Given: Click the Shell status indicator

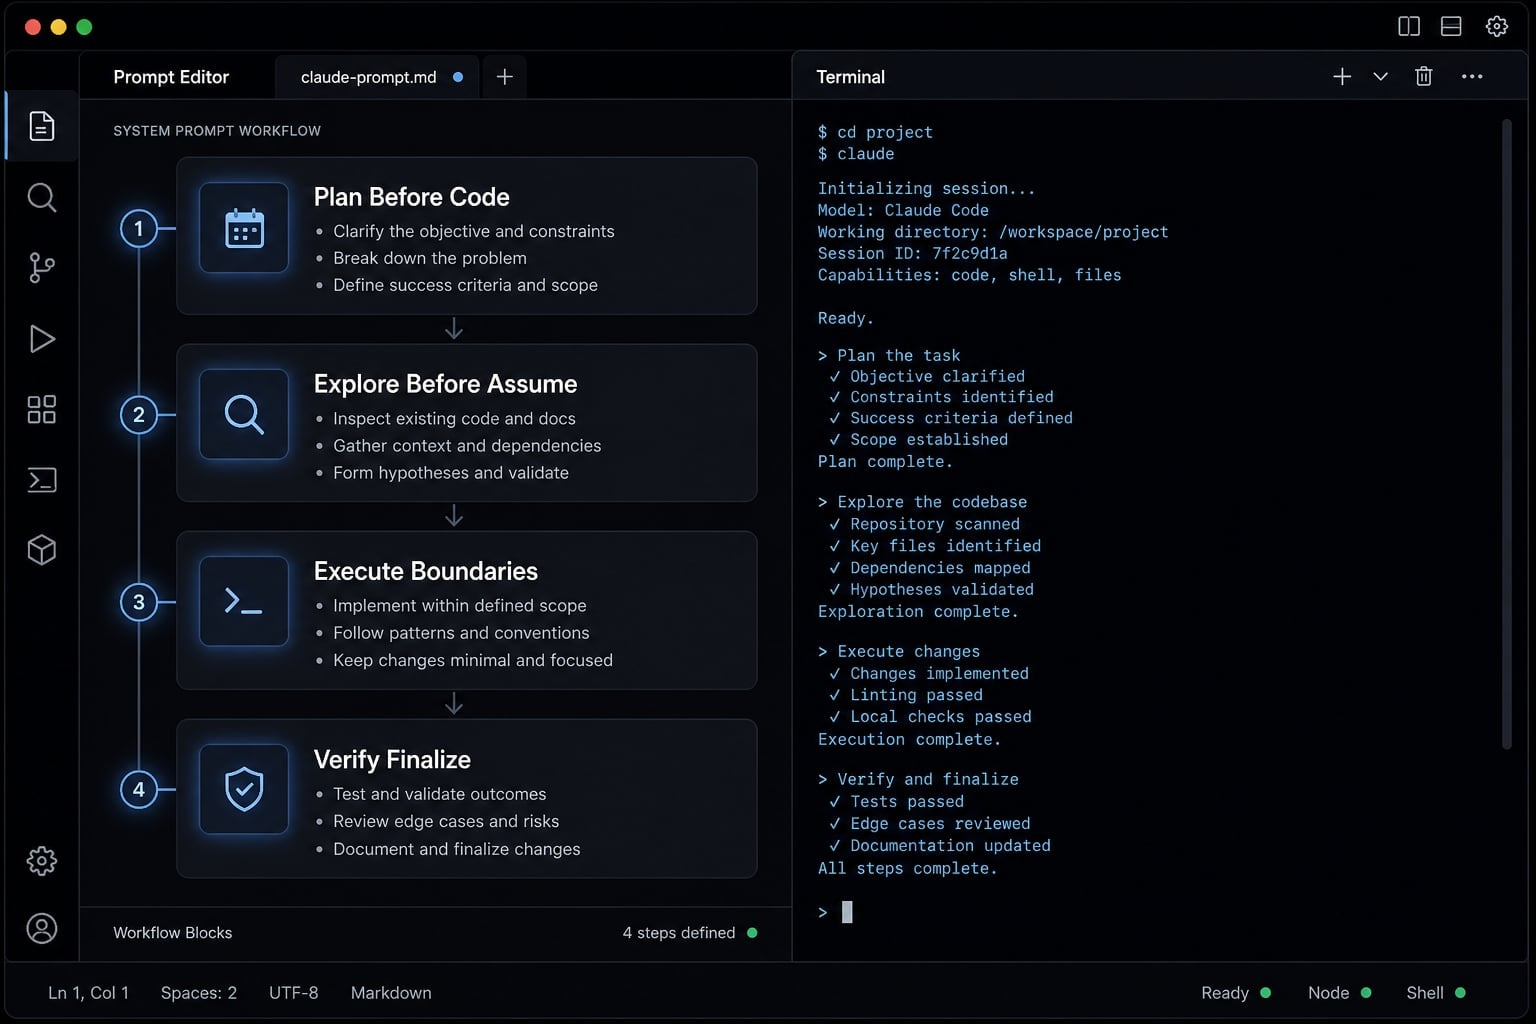Looking at the screenshot, I should click(1436, 993).
